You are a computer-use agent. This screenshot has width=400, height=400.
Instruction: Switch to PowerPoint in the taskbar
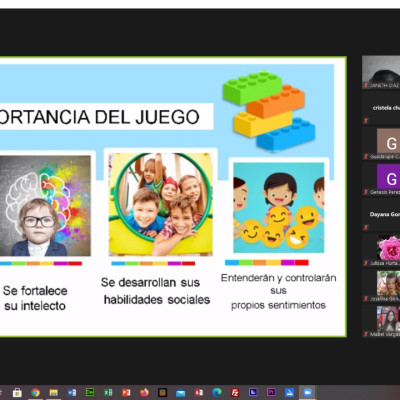(x=126, y=393)
